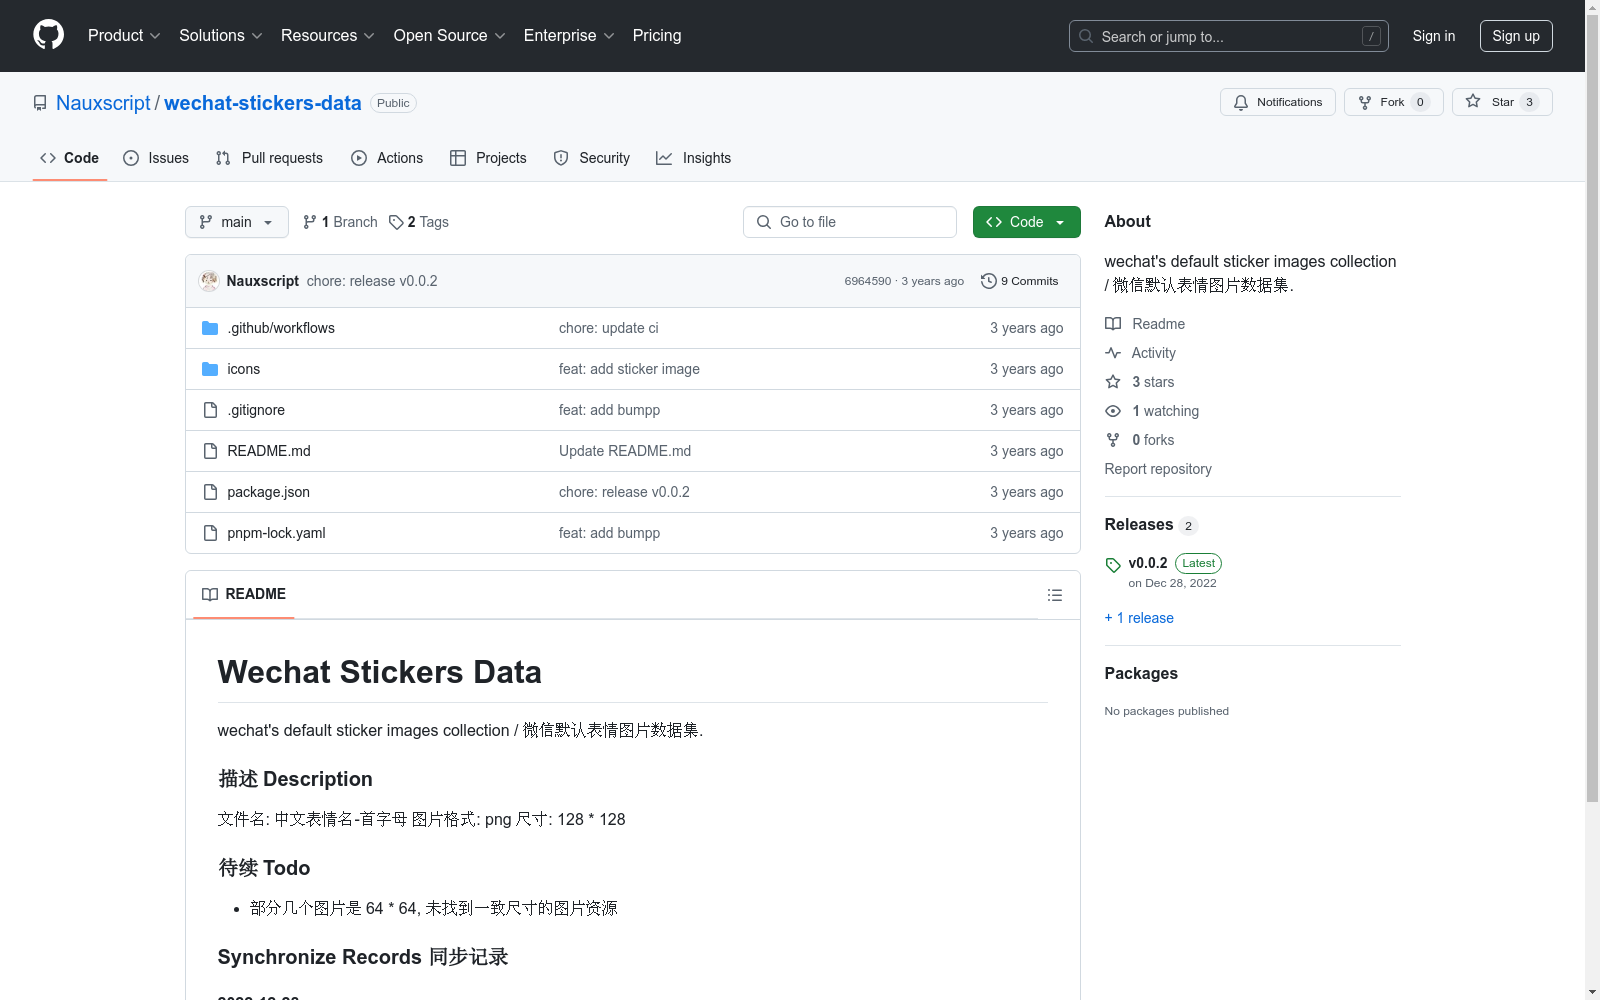This screenshot has height=1000, width=1600.
Task: Click the branch icon beside 1 Branch
Action: pyautogui.click(x=310, y=222)
